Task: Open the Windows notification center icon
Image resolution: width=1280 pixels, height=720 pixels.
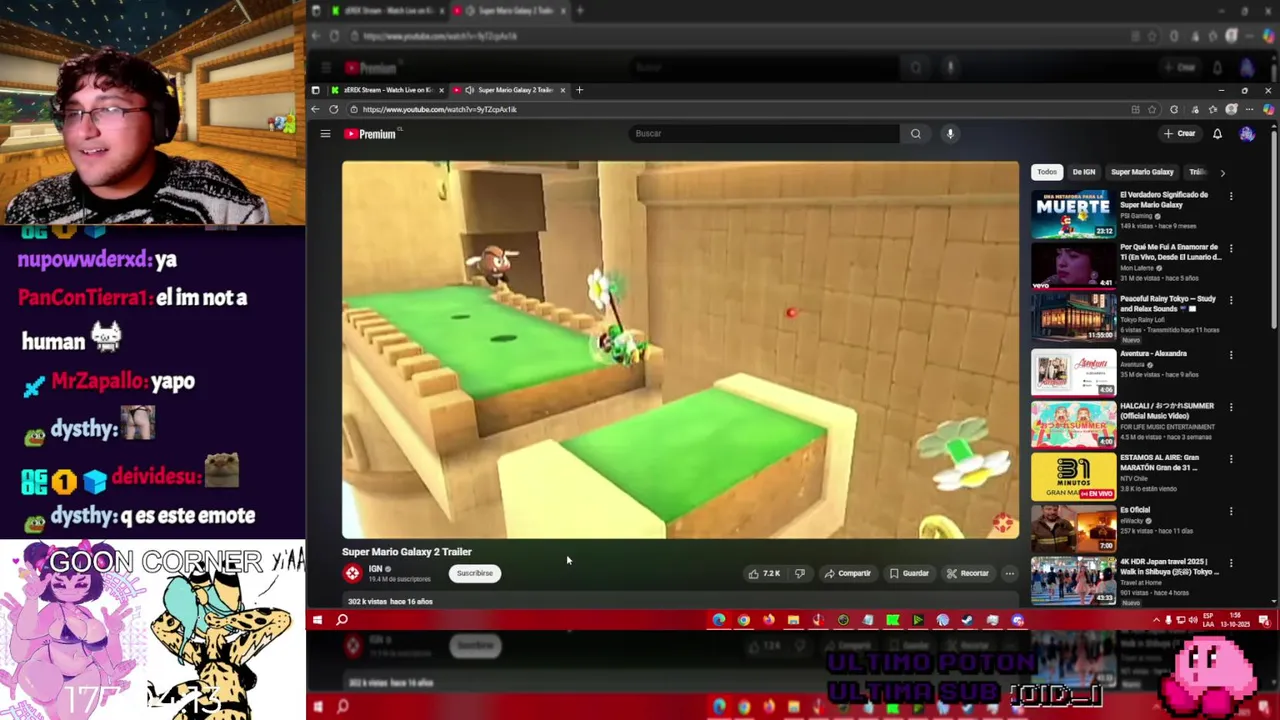Action: (1264, 620)
